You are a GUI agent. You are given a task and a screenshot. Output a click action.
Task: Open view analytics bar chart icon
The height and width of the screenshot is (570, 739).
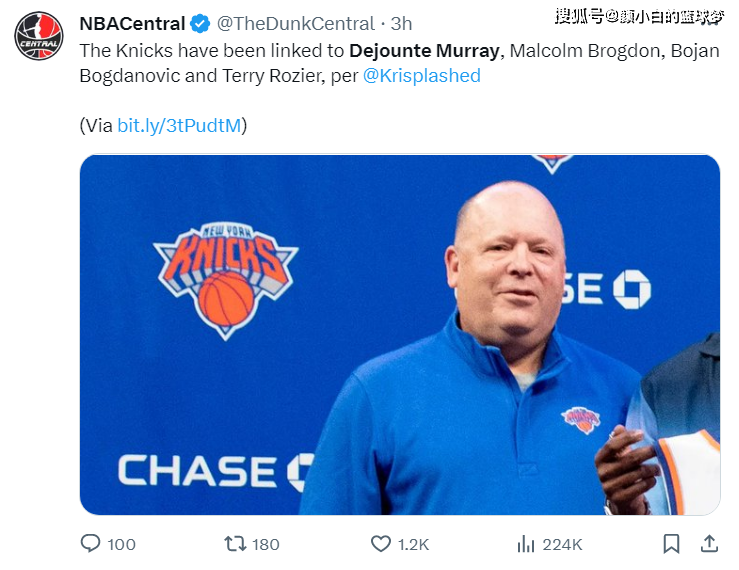(526, 543)
